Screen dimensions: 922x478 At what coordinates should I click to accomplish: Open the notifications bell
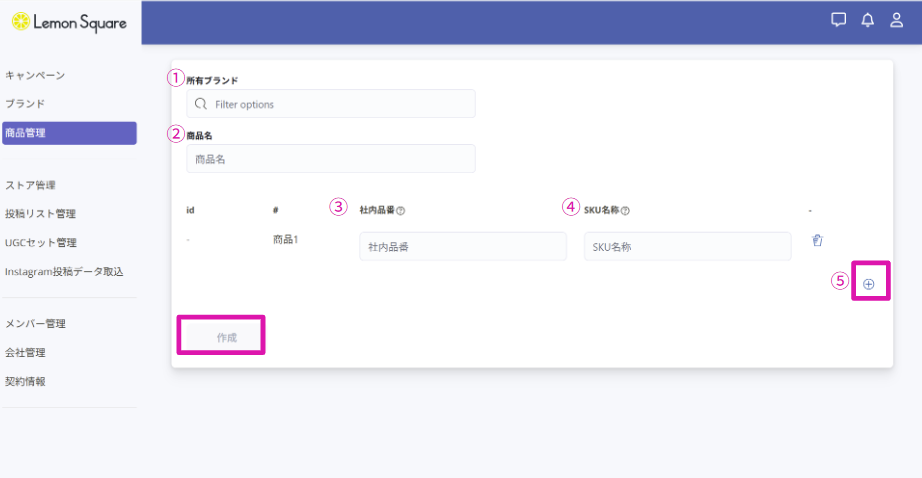(868, 20)
